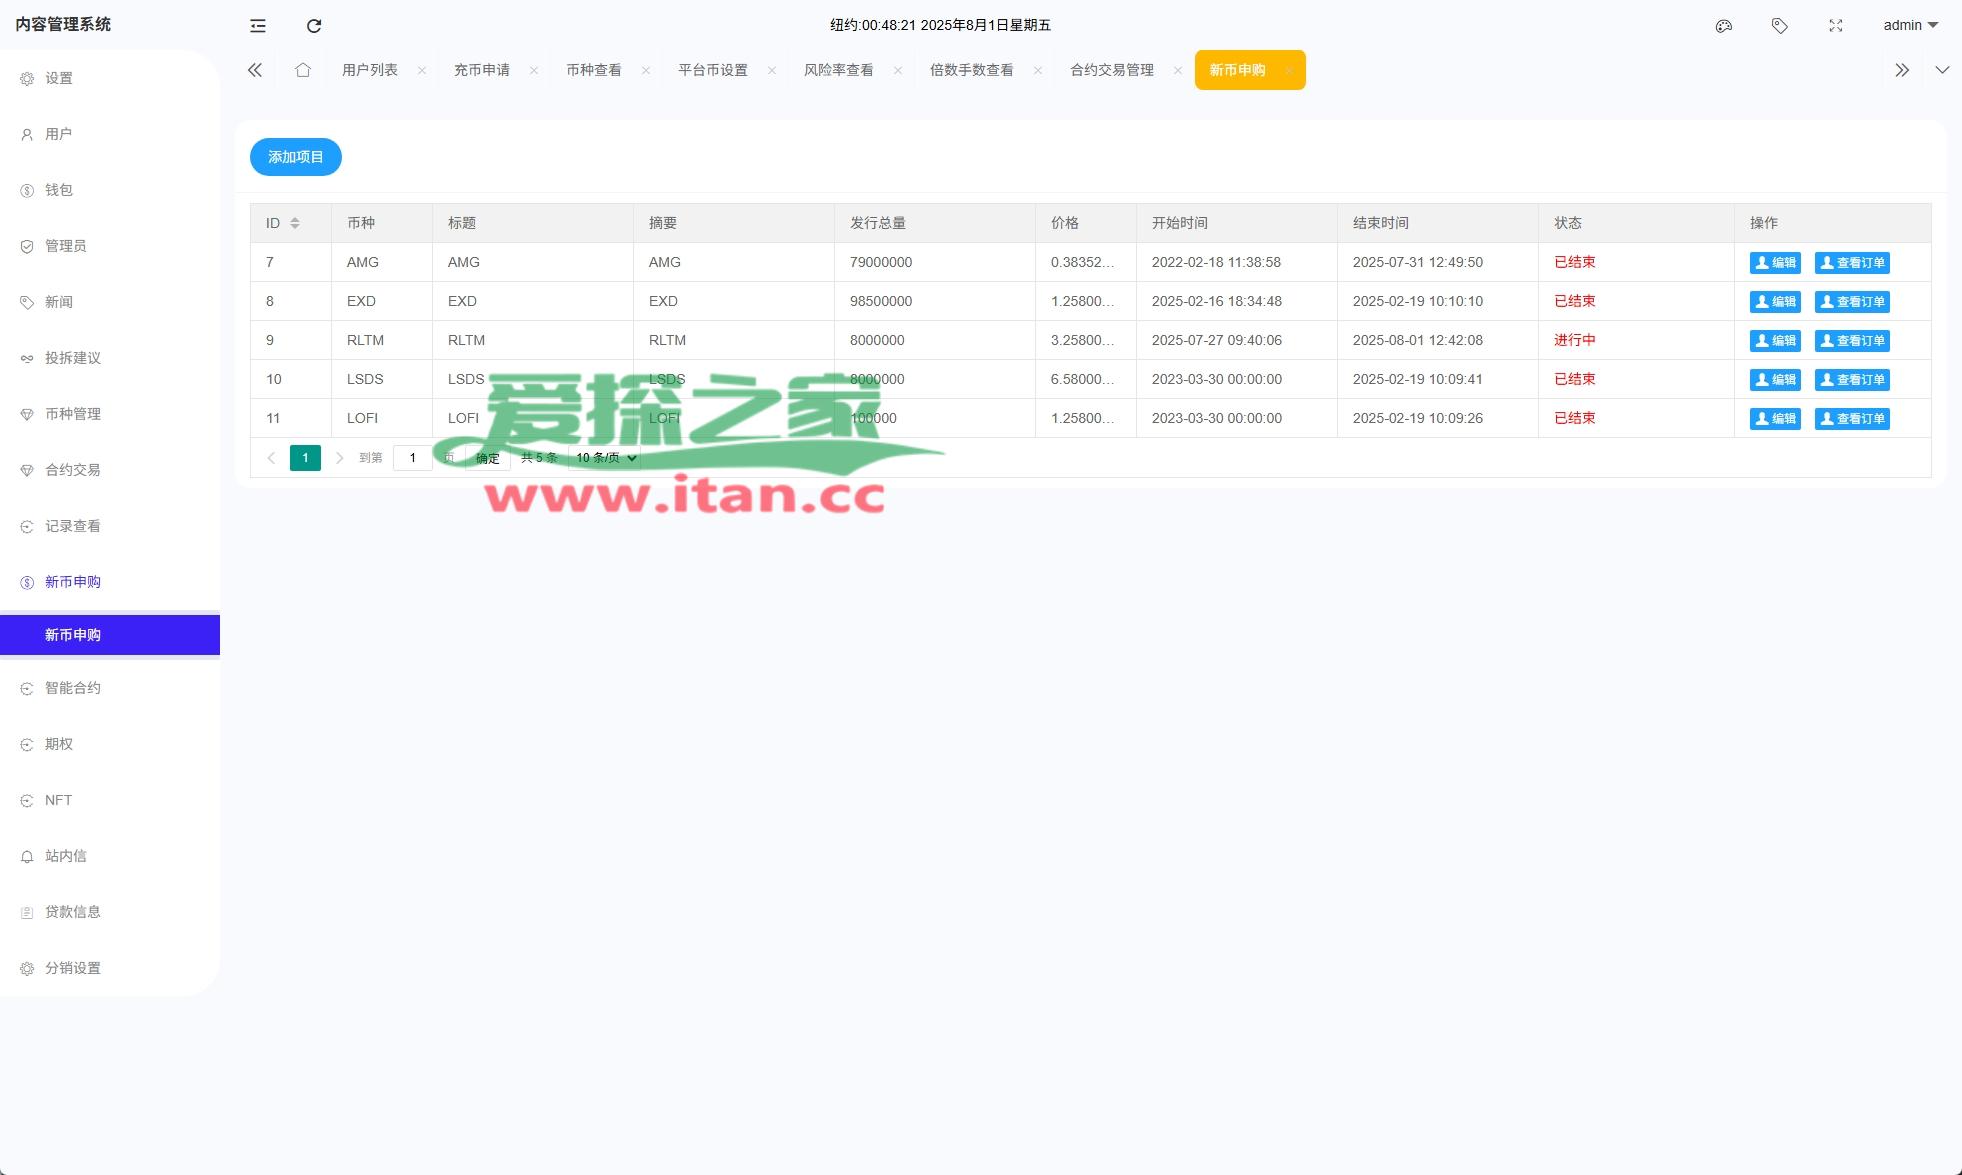Enter fullscreen via expand icon
Viewport: 1962px width, 1175px height.
click(1835, 26)
